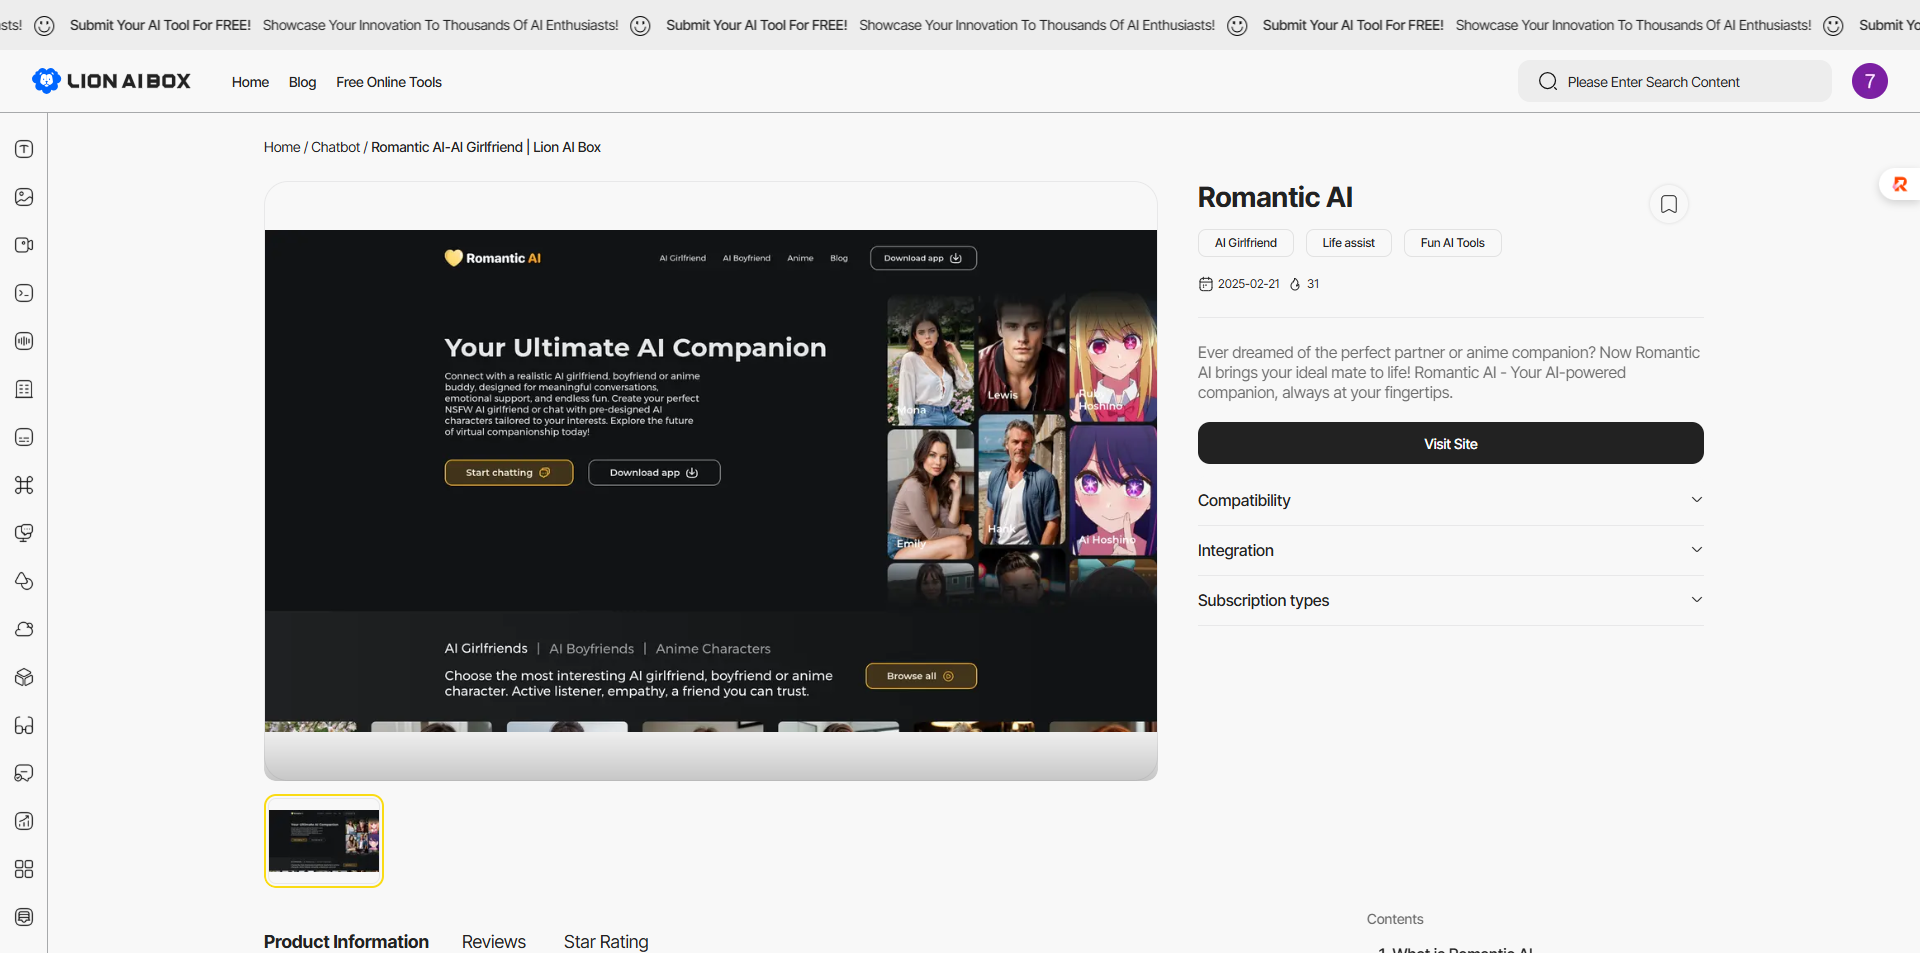Image resolution: width=1920 pixels, height=953 pixels.
Task: Open the Audio waveform category icon in the sidebar
Action: pyautogui.click(x=24, y=341)
